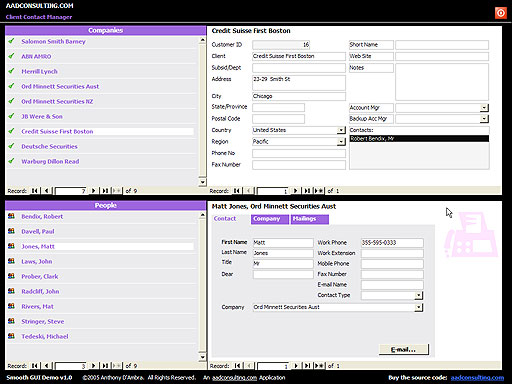Click the Postal Code input field
This screenshot has width=512, height=384.
(x=278, y=119)
